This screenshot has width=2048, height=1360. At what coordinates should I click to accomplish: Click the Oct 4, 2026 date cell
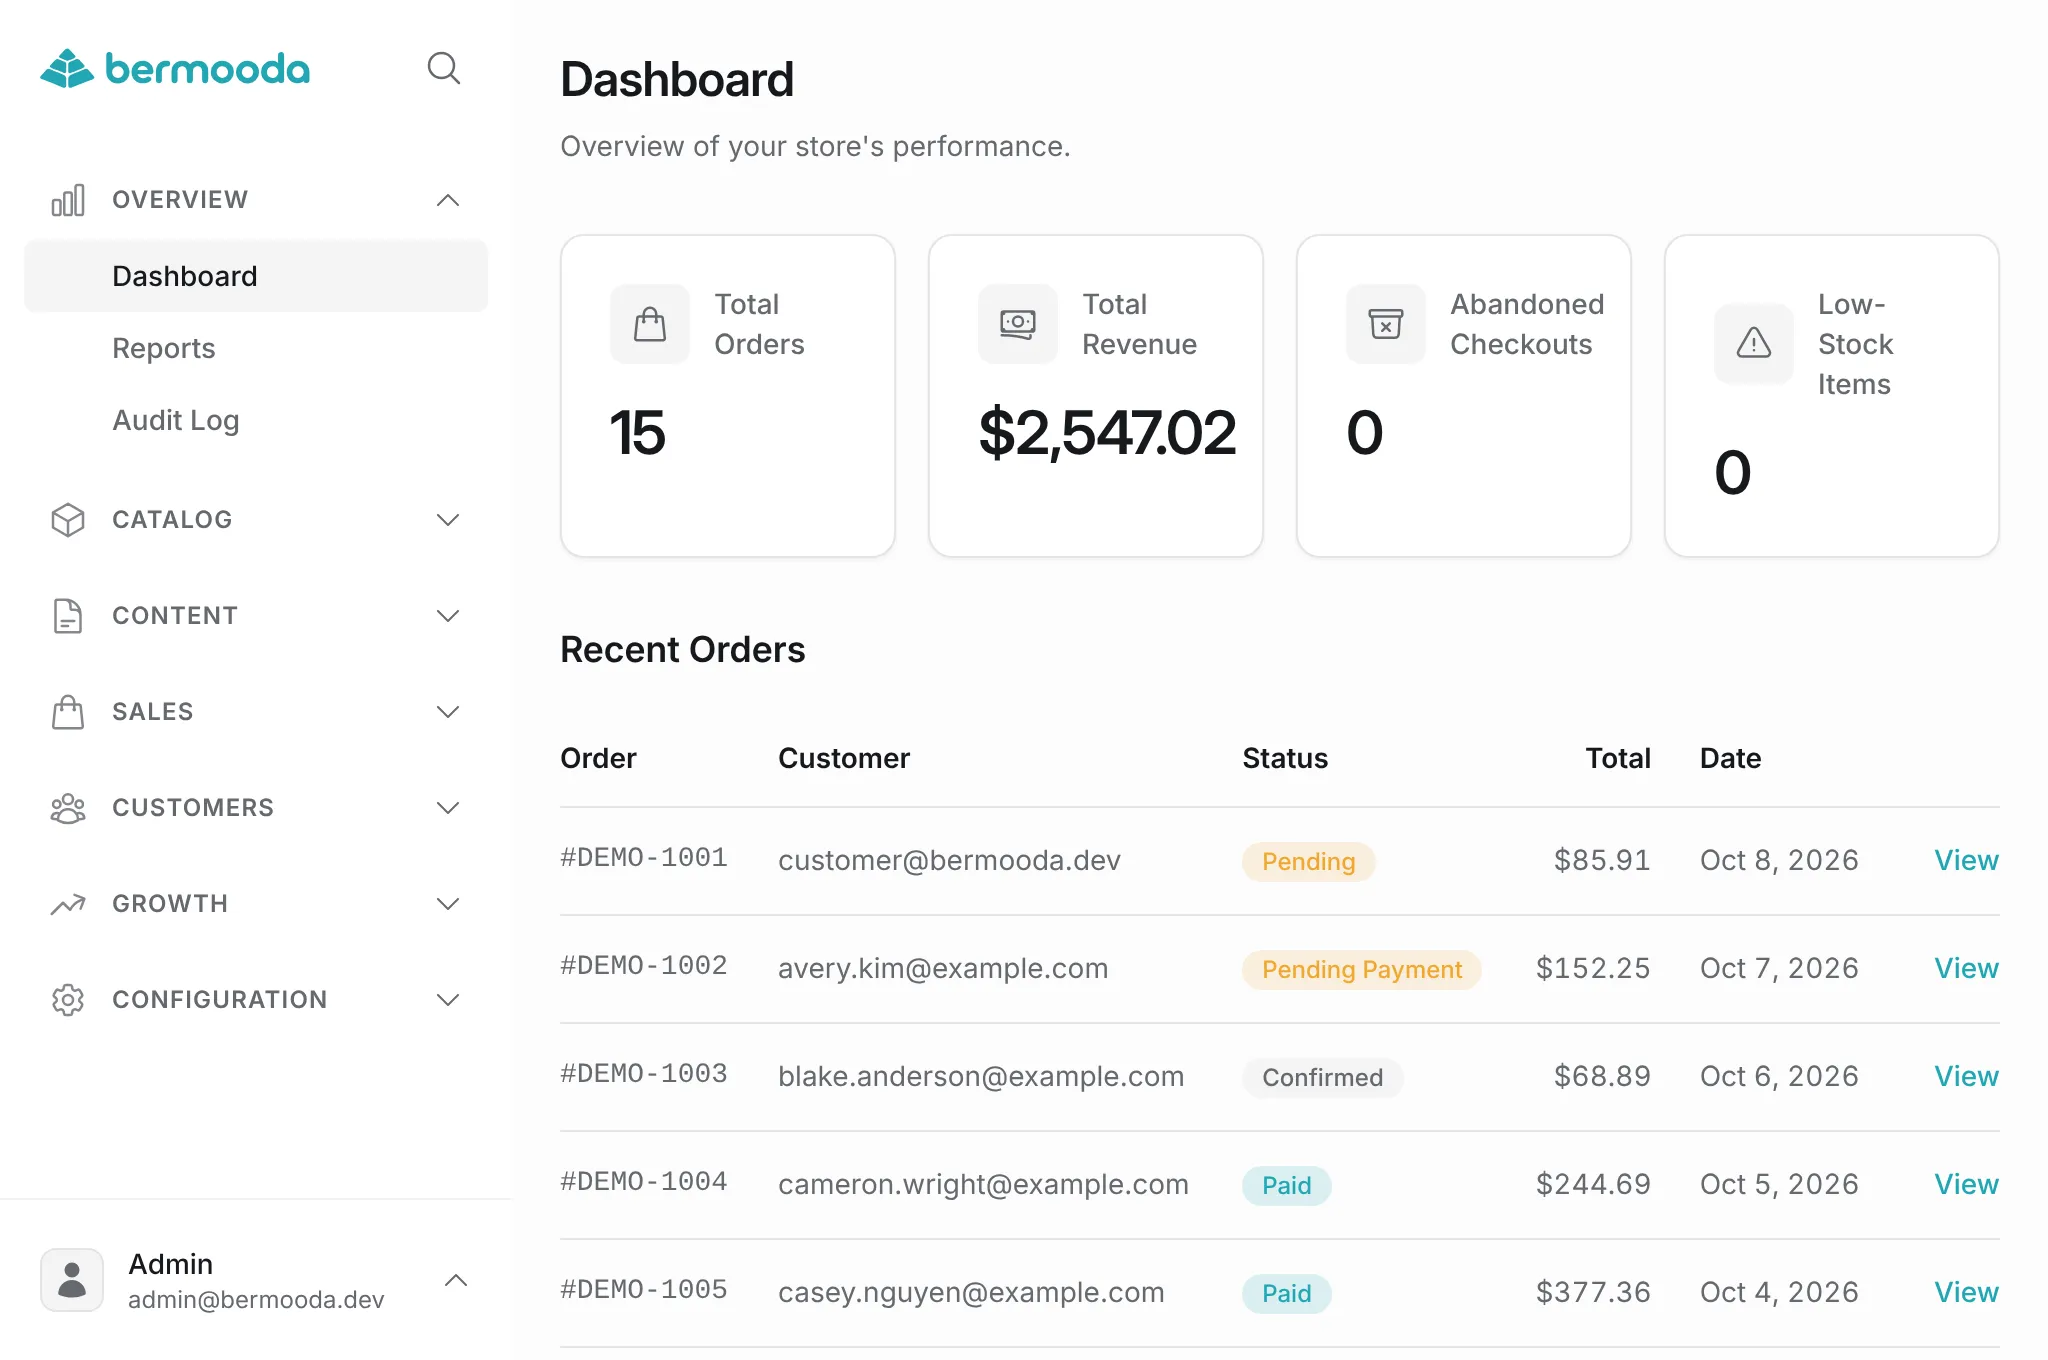tap(1779, 1292)
